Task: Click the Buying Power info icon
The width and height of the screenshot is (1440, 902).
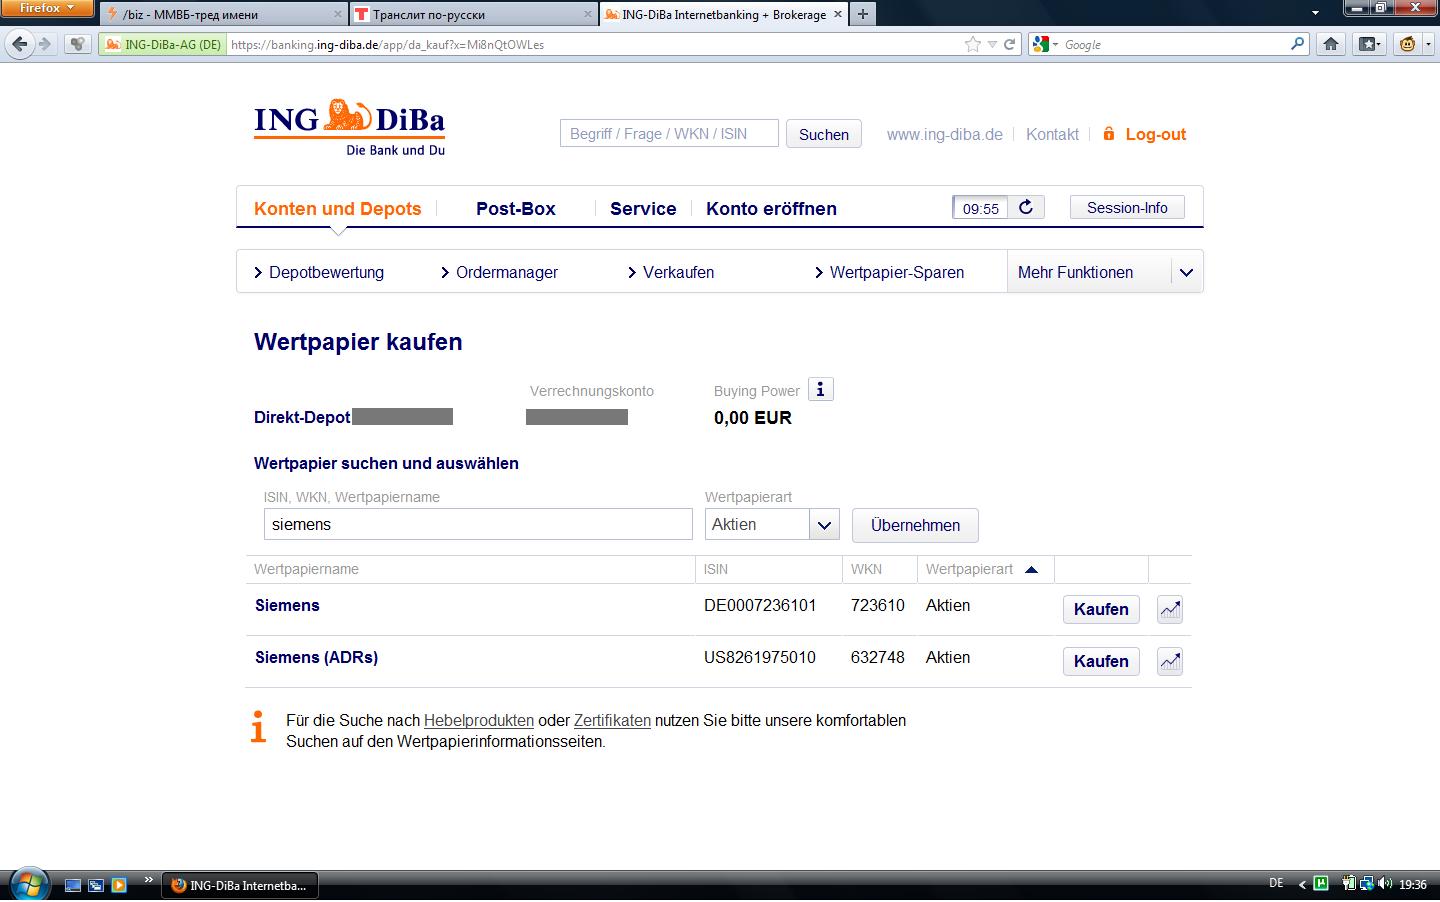Action: (x=820, y=390)
